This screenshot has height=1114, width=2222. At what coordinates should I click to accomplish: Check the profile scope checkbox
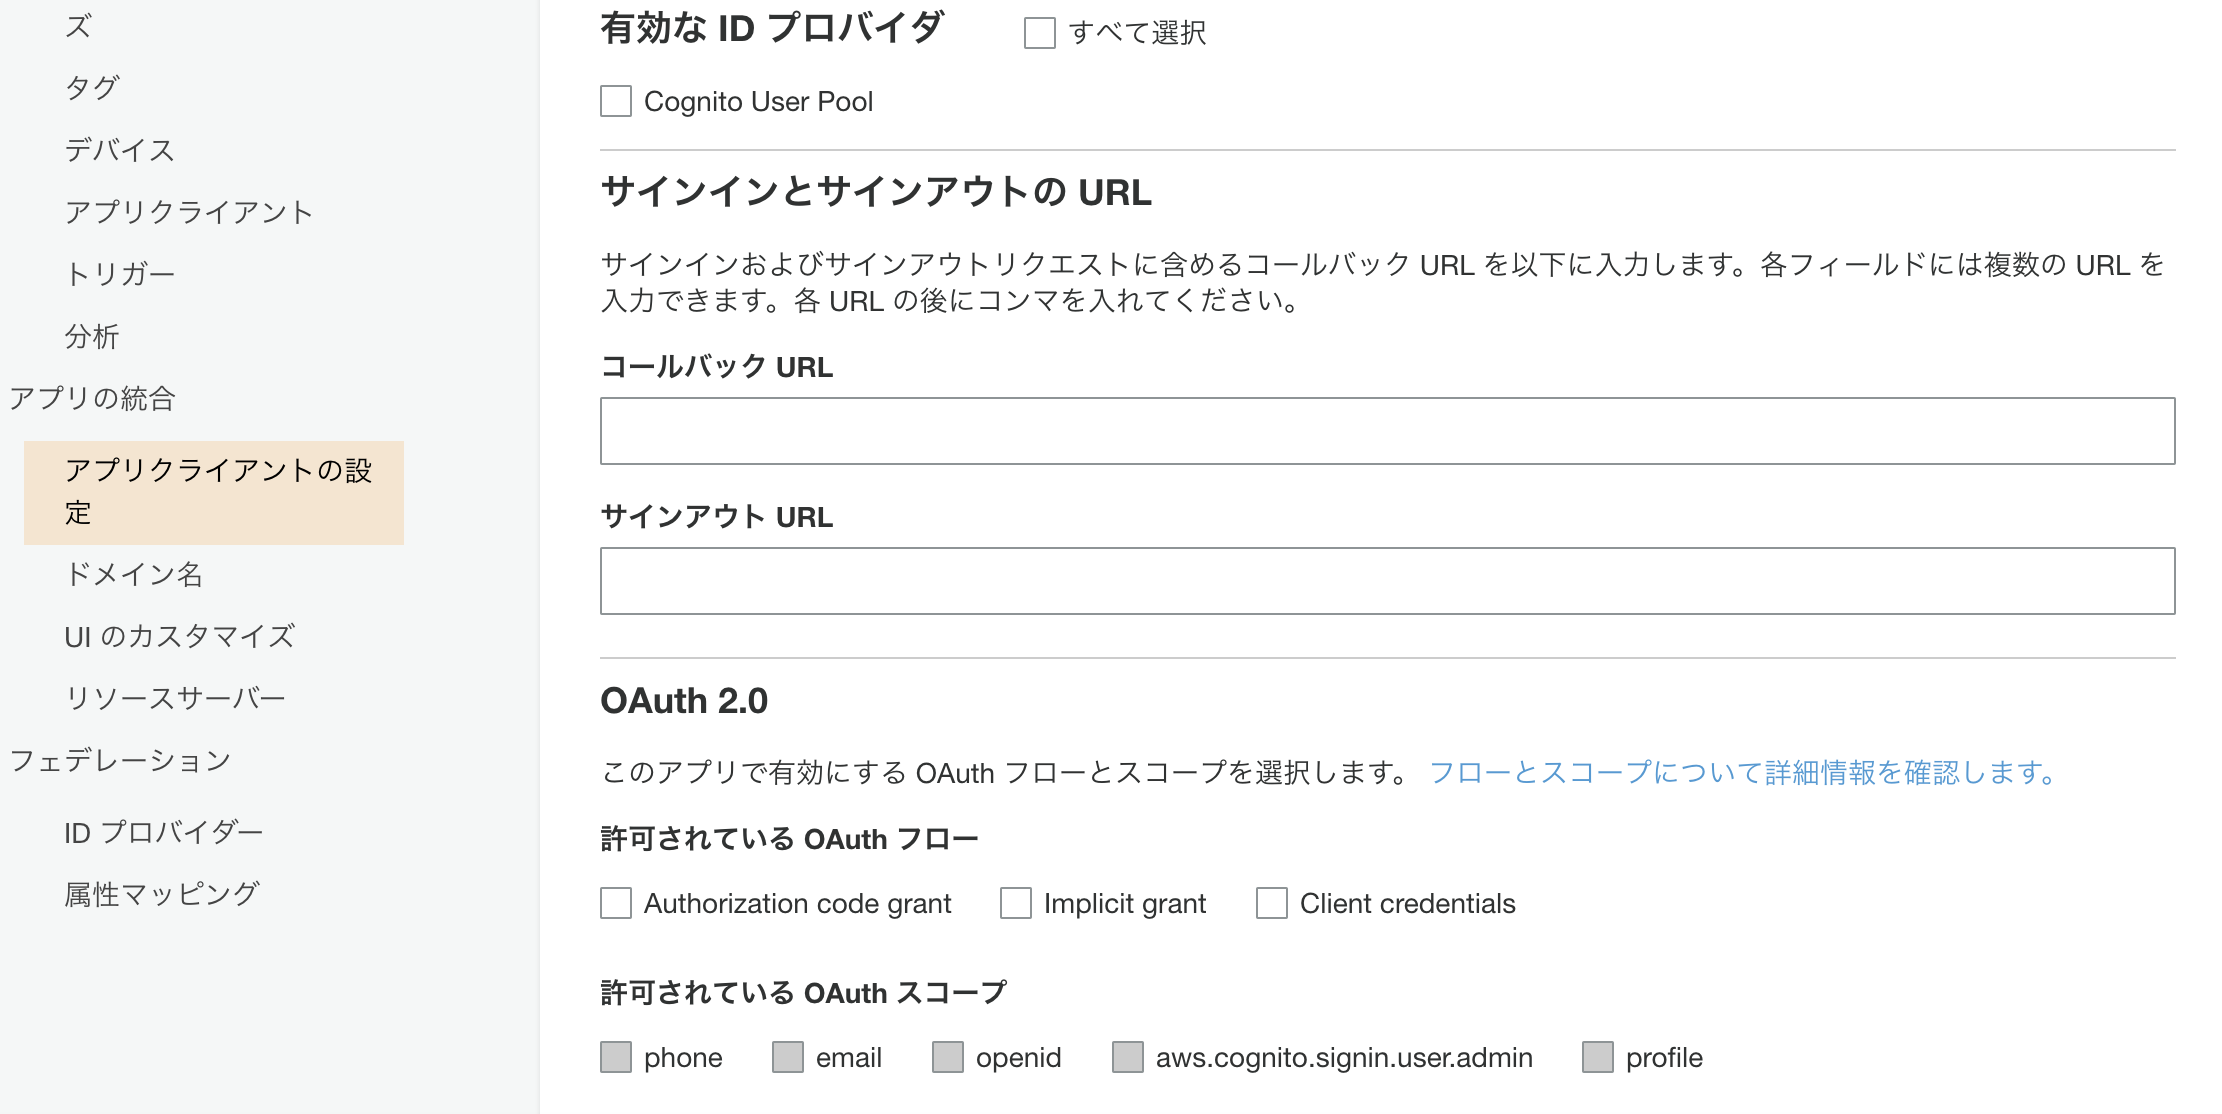coord(1598,1057)
